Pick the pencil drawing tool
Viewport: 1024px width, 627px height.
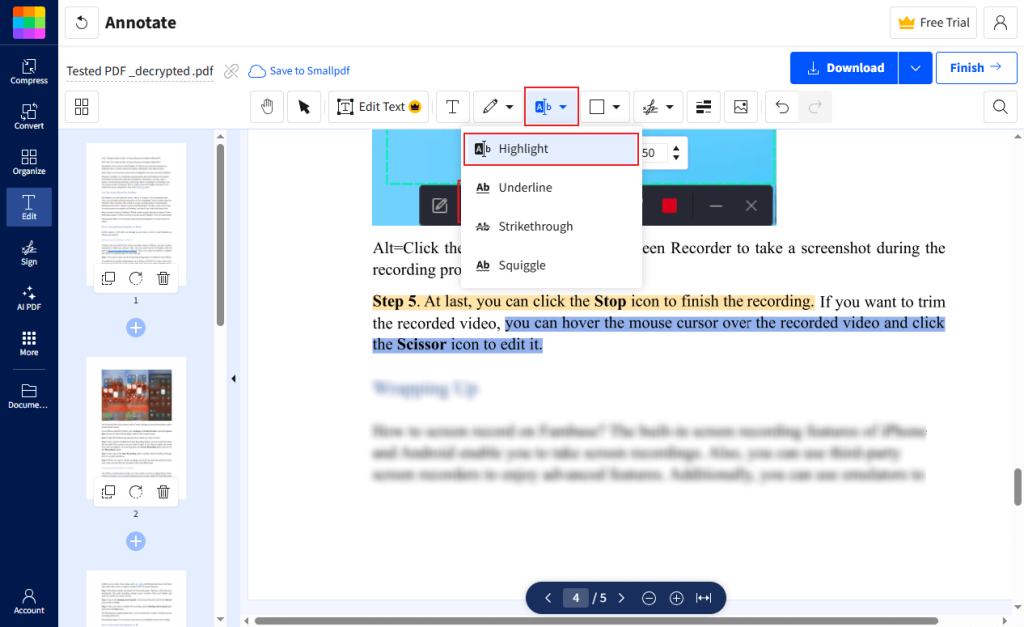pos(491,106)
